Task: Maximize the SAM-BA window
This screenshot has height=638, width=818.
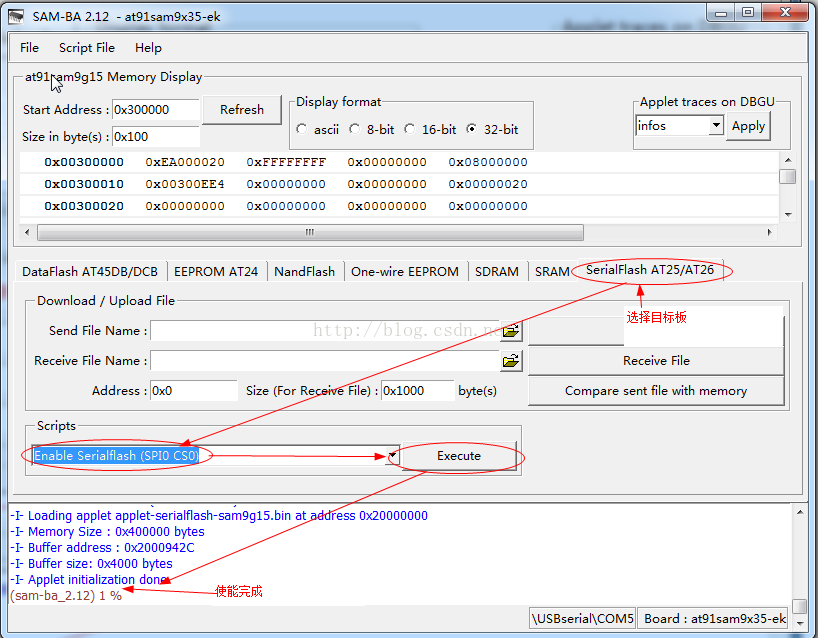Action: (748, 13)
